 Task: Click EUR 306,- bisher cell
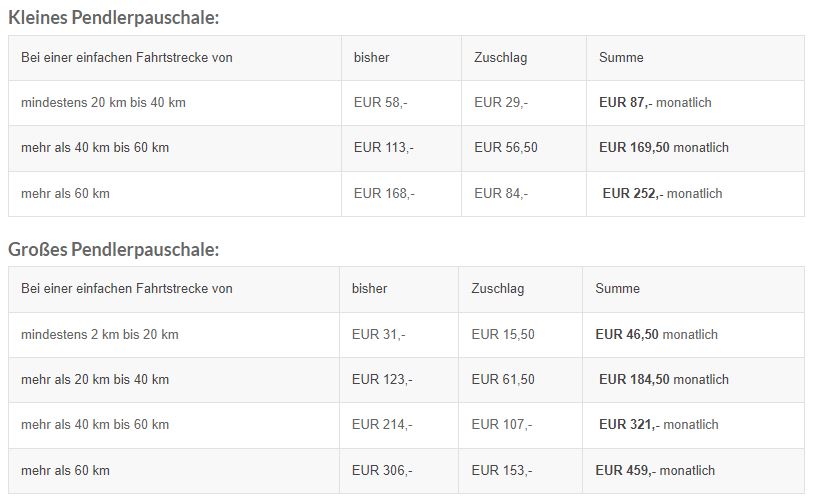382,471
